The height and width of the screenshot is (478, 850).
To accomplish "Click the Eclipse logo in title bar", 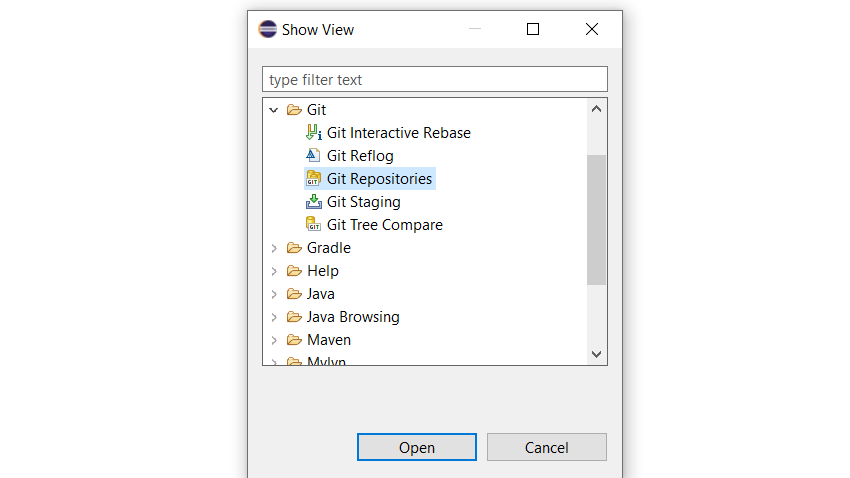I will [267, 29].
